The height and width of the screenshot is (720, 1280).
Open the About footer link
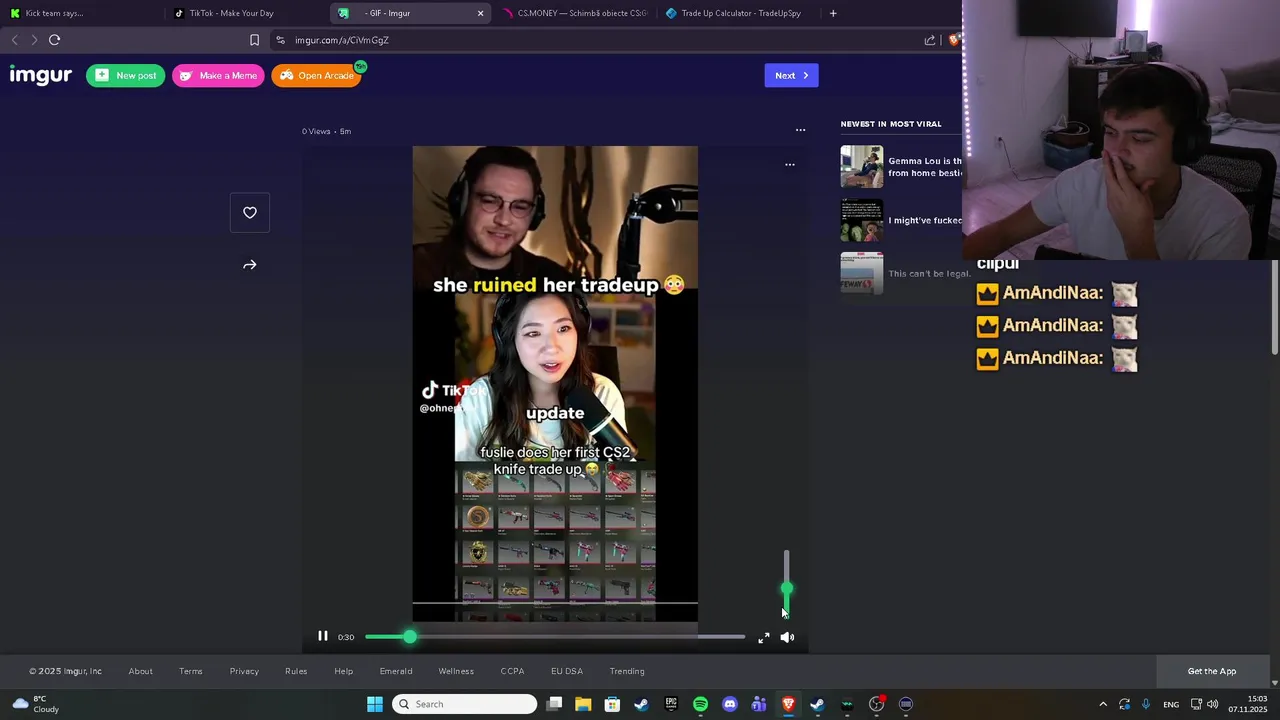140,671
